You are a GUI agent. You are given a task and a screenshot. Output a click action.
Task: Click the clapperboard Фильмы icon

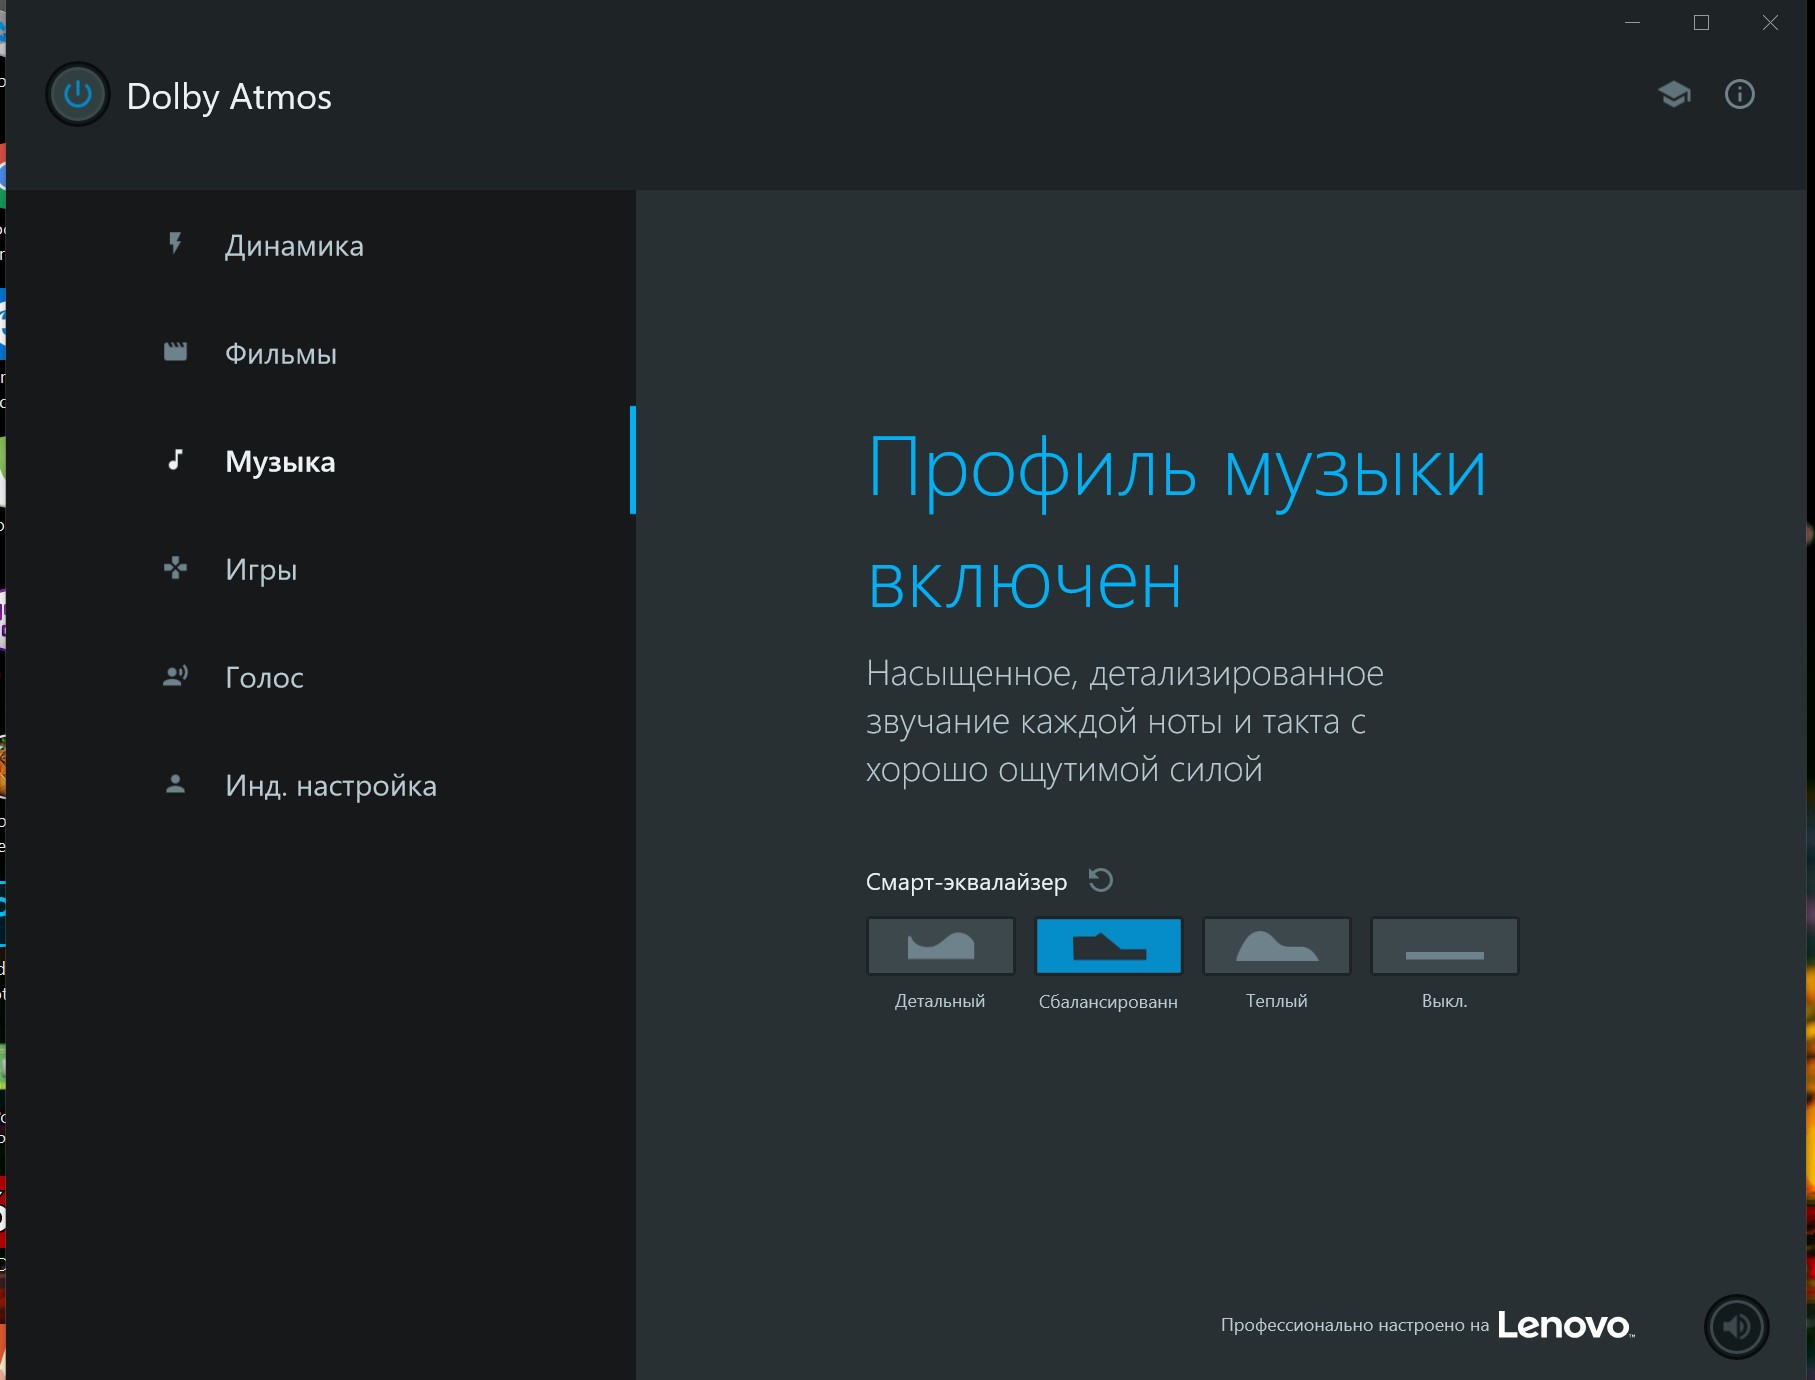pyautogui.click(x=175, y=352)
